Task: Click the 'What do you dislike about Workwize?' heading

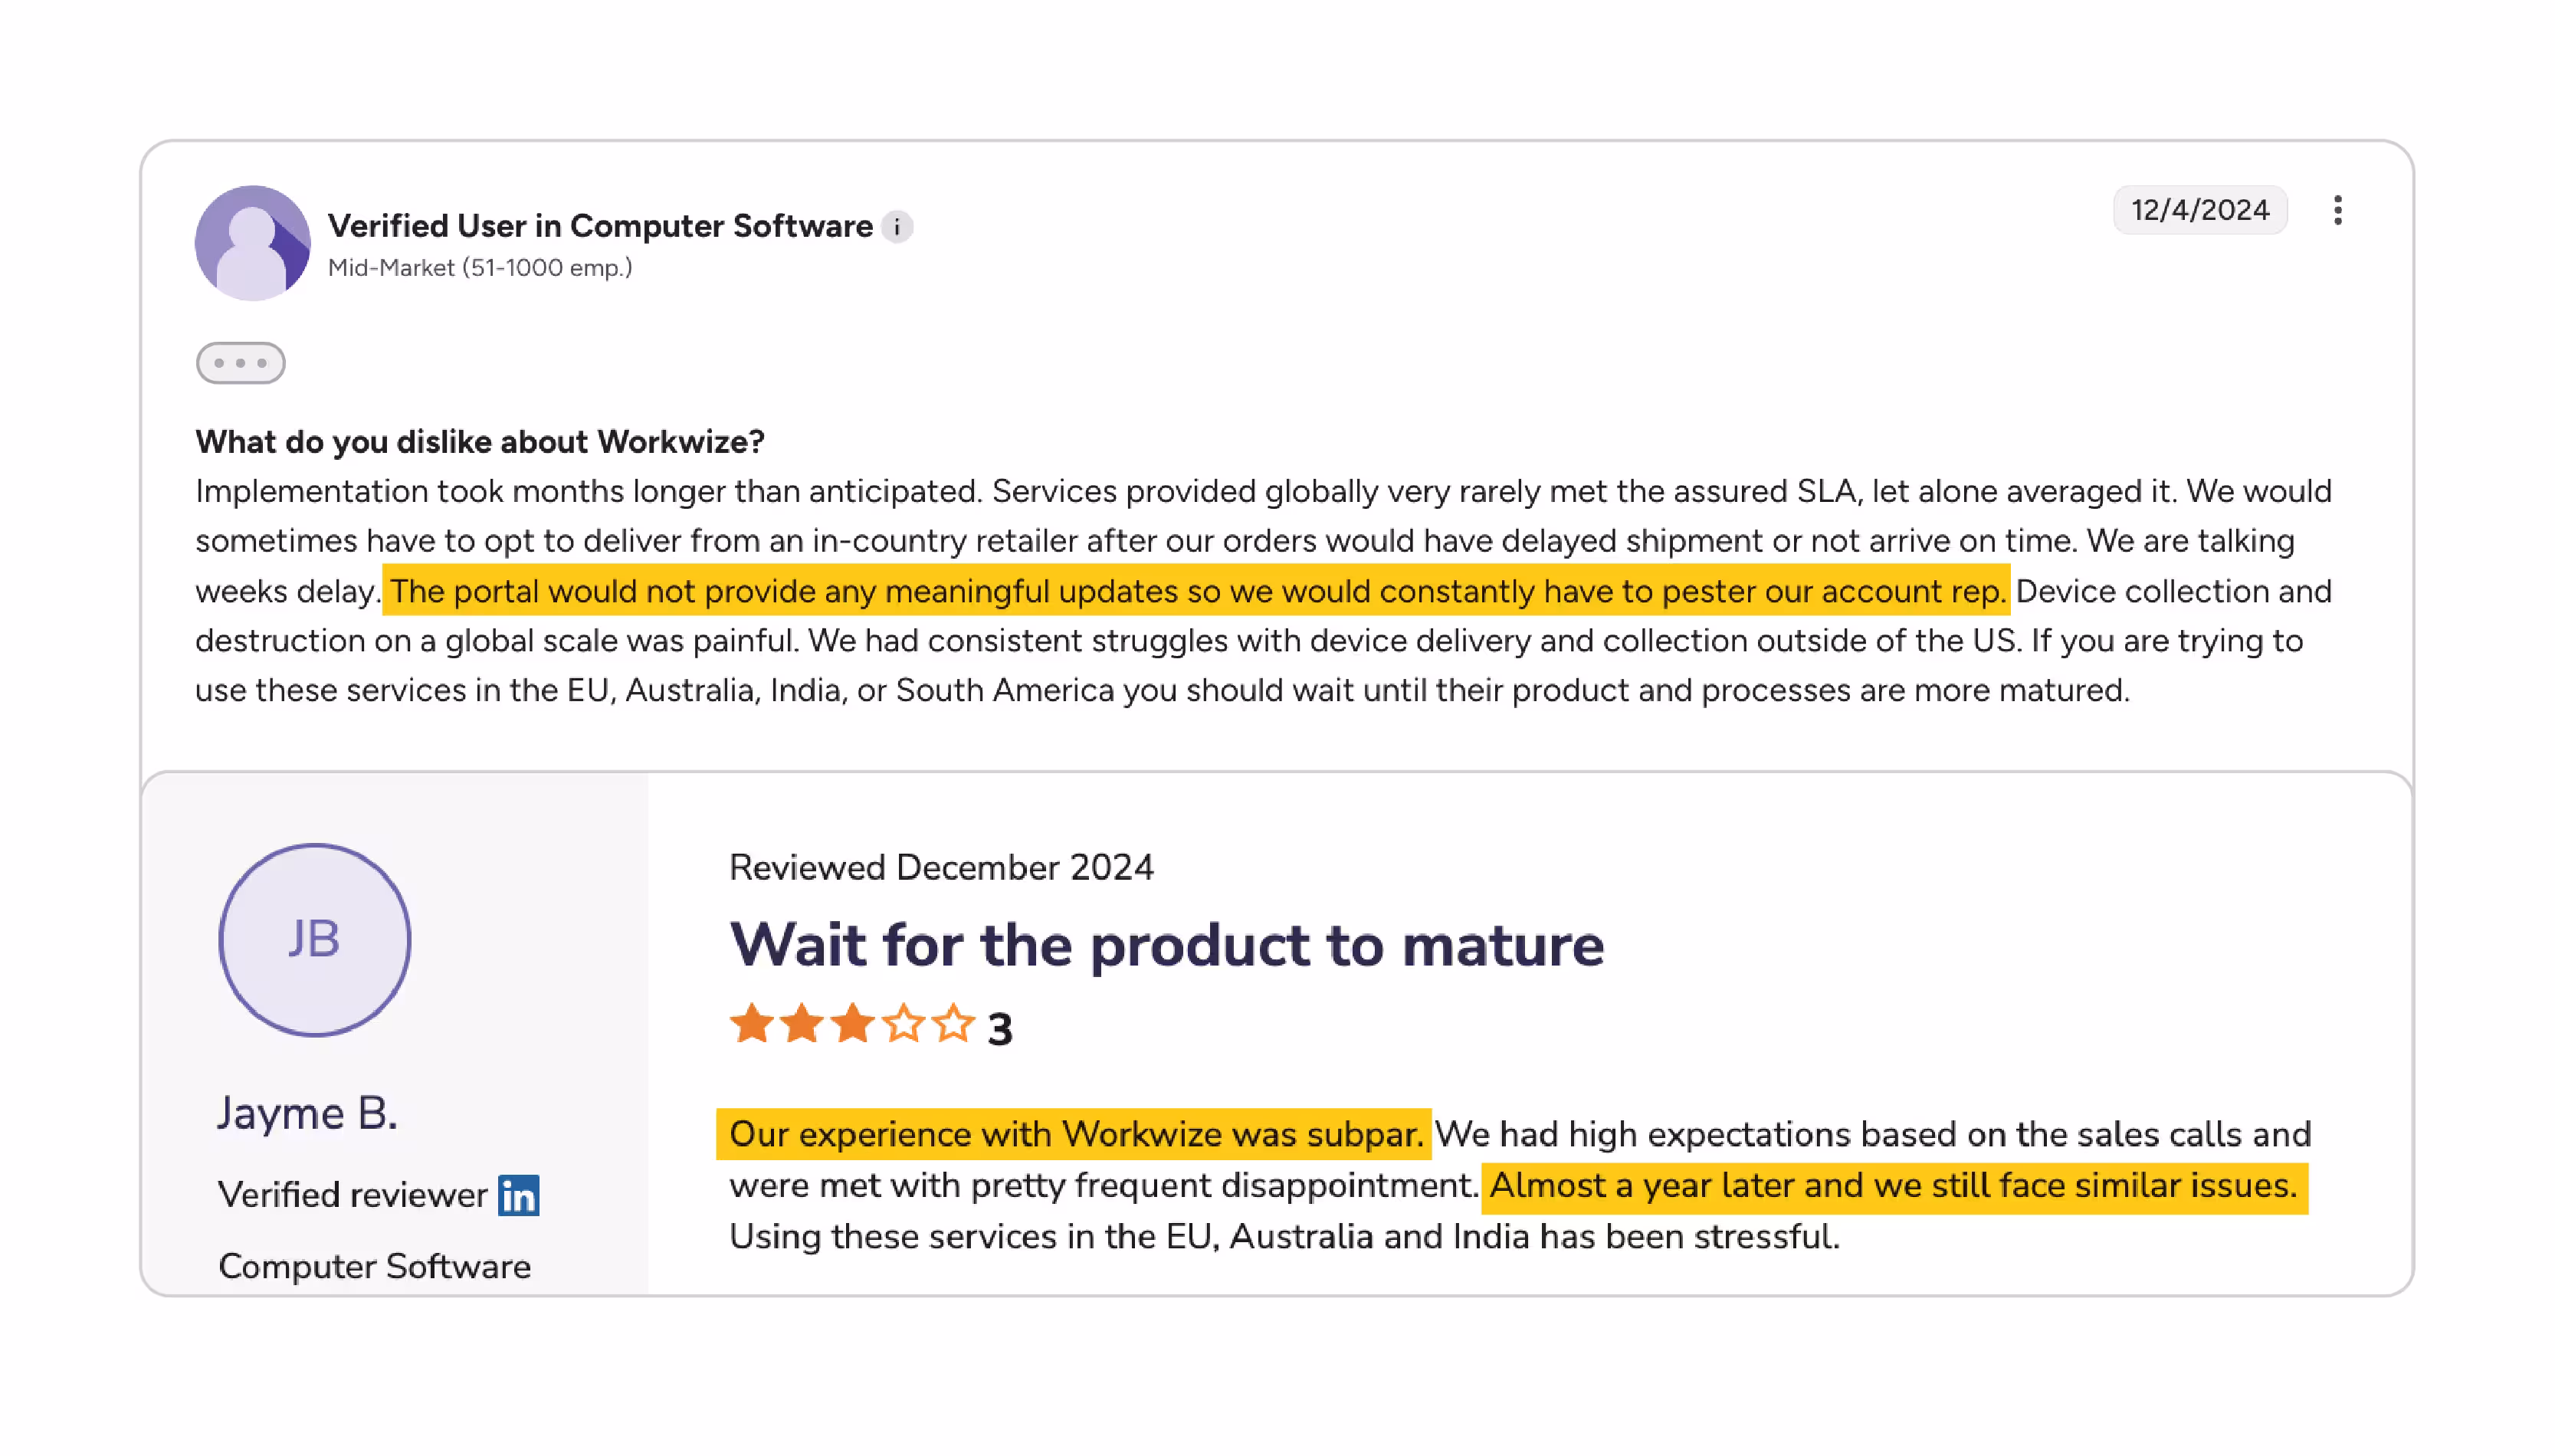Action: (x=480, y=442)
